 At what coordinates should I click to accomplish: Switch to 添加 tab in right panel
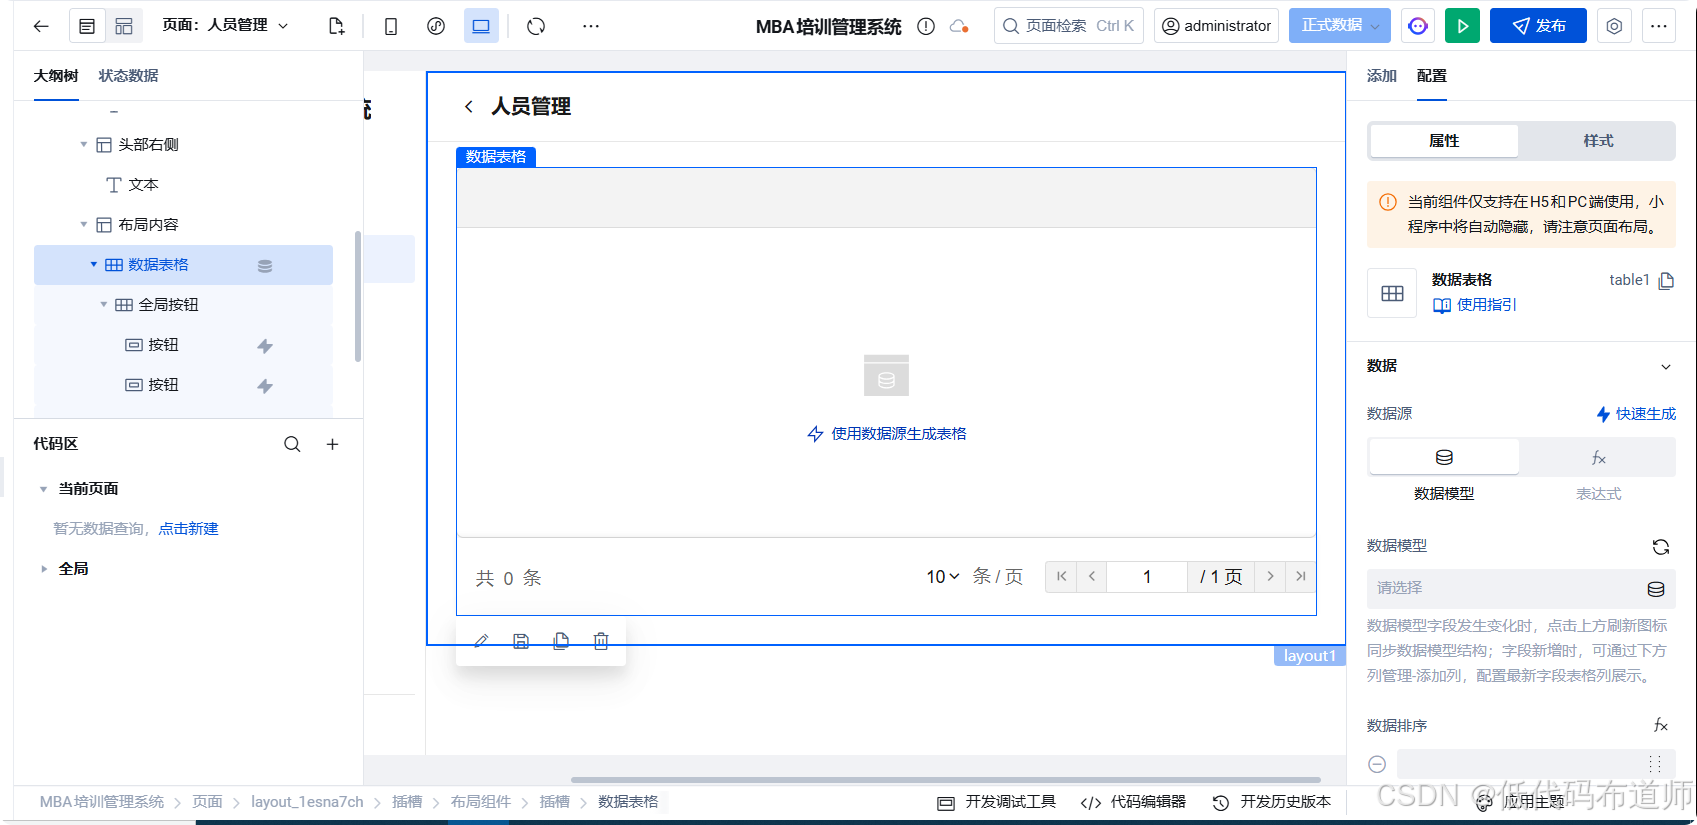pos(1382,76)
